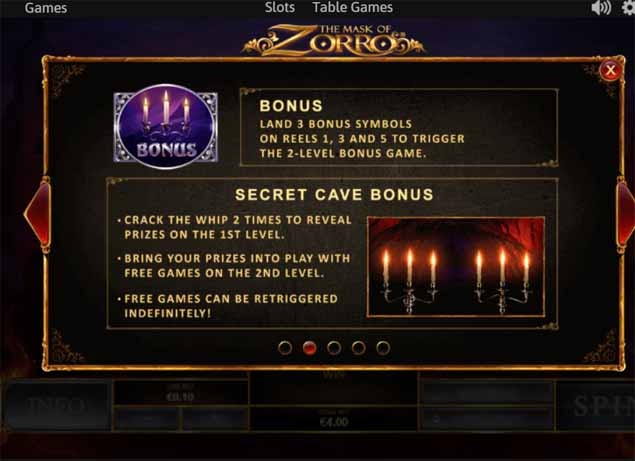This screenshot has height=461, width=635.
Task: Close the info panel with red X
Action: point(610,70)
